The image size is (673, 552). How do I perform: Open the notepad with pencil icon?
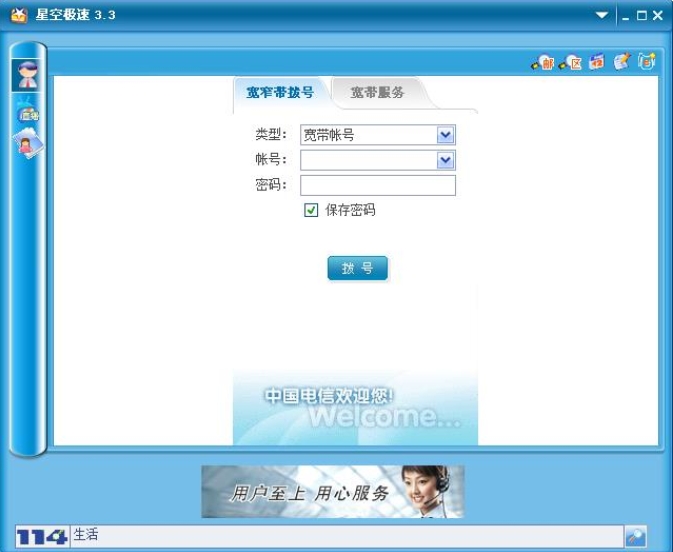621,61
